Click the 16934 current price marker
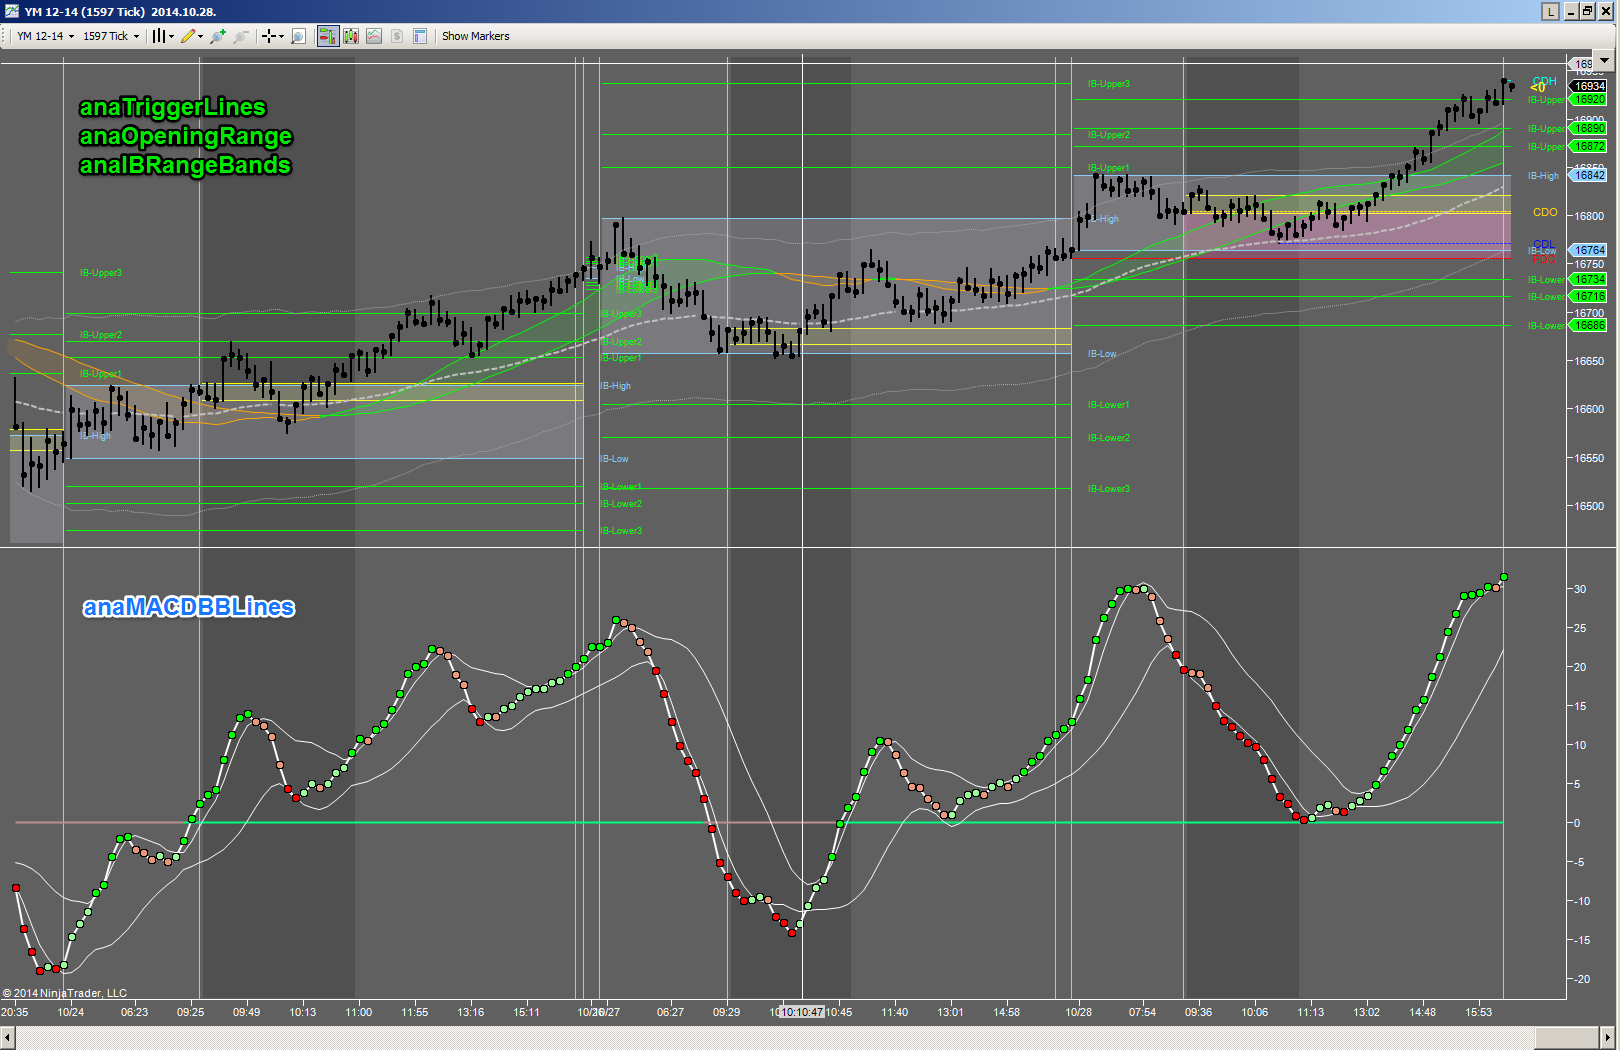 tap(1590, 86)
